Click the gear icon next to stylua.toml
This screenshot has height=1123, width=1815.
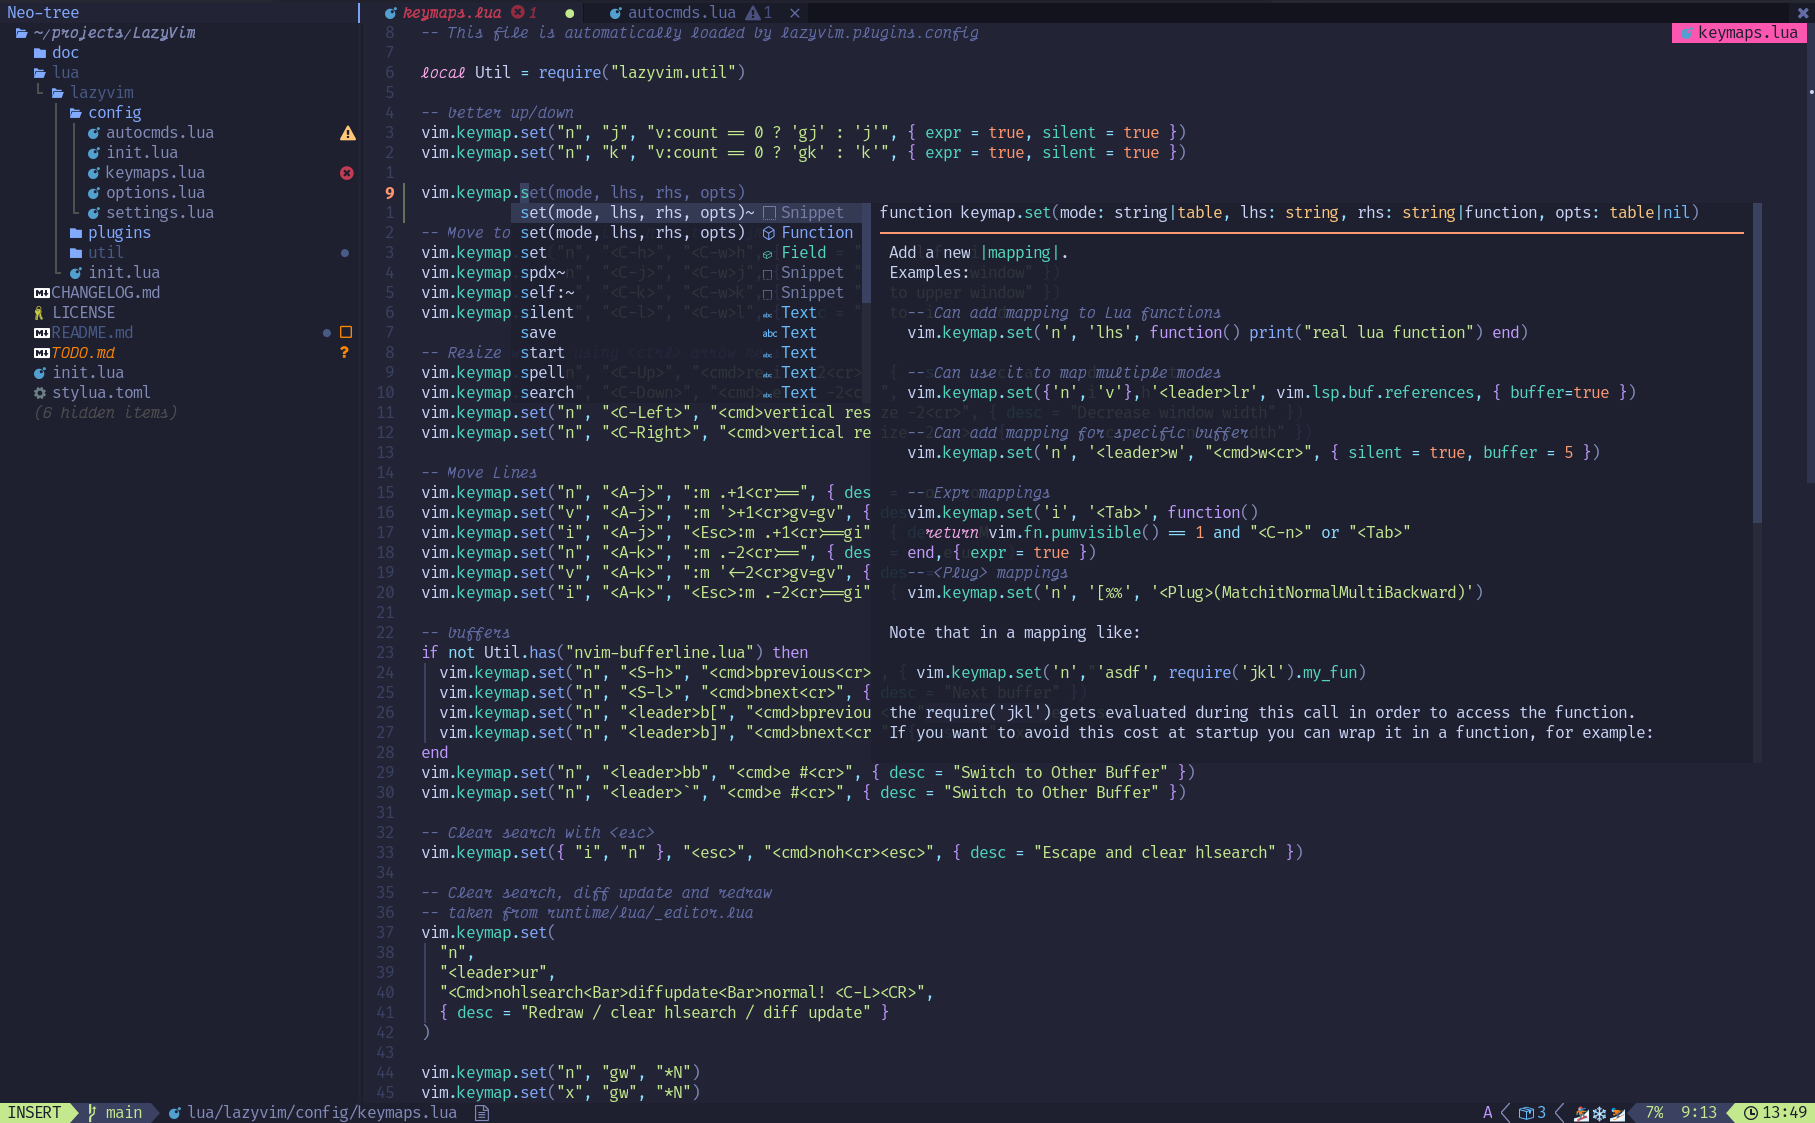click(x=39, y=392)
